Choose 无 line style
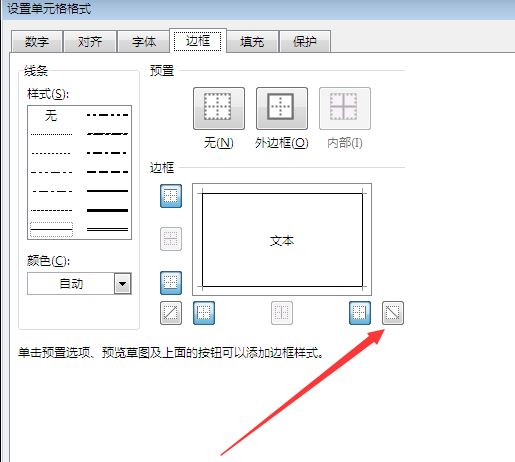Image resolution: width=515 pixels, height=462 pixels. (51, 115)
